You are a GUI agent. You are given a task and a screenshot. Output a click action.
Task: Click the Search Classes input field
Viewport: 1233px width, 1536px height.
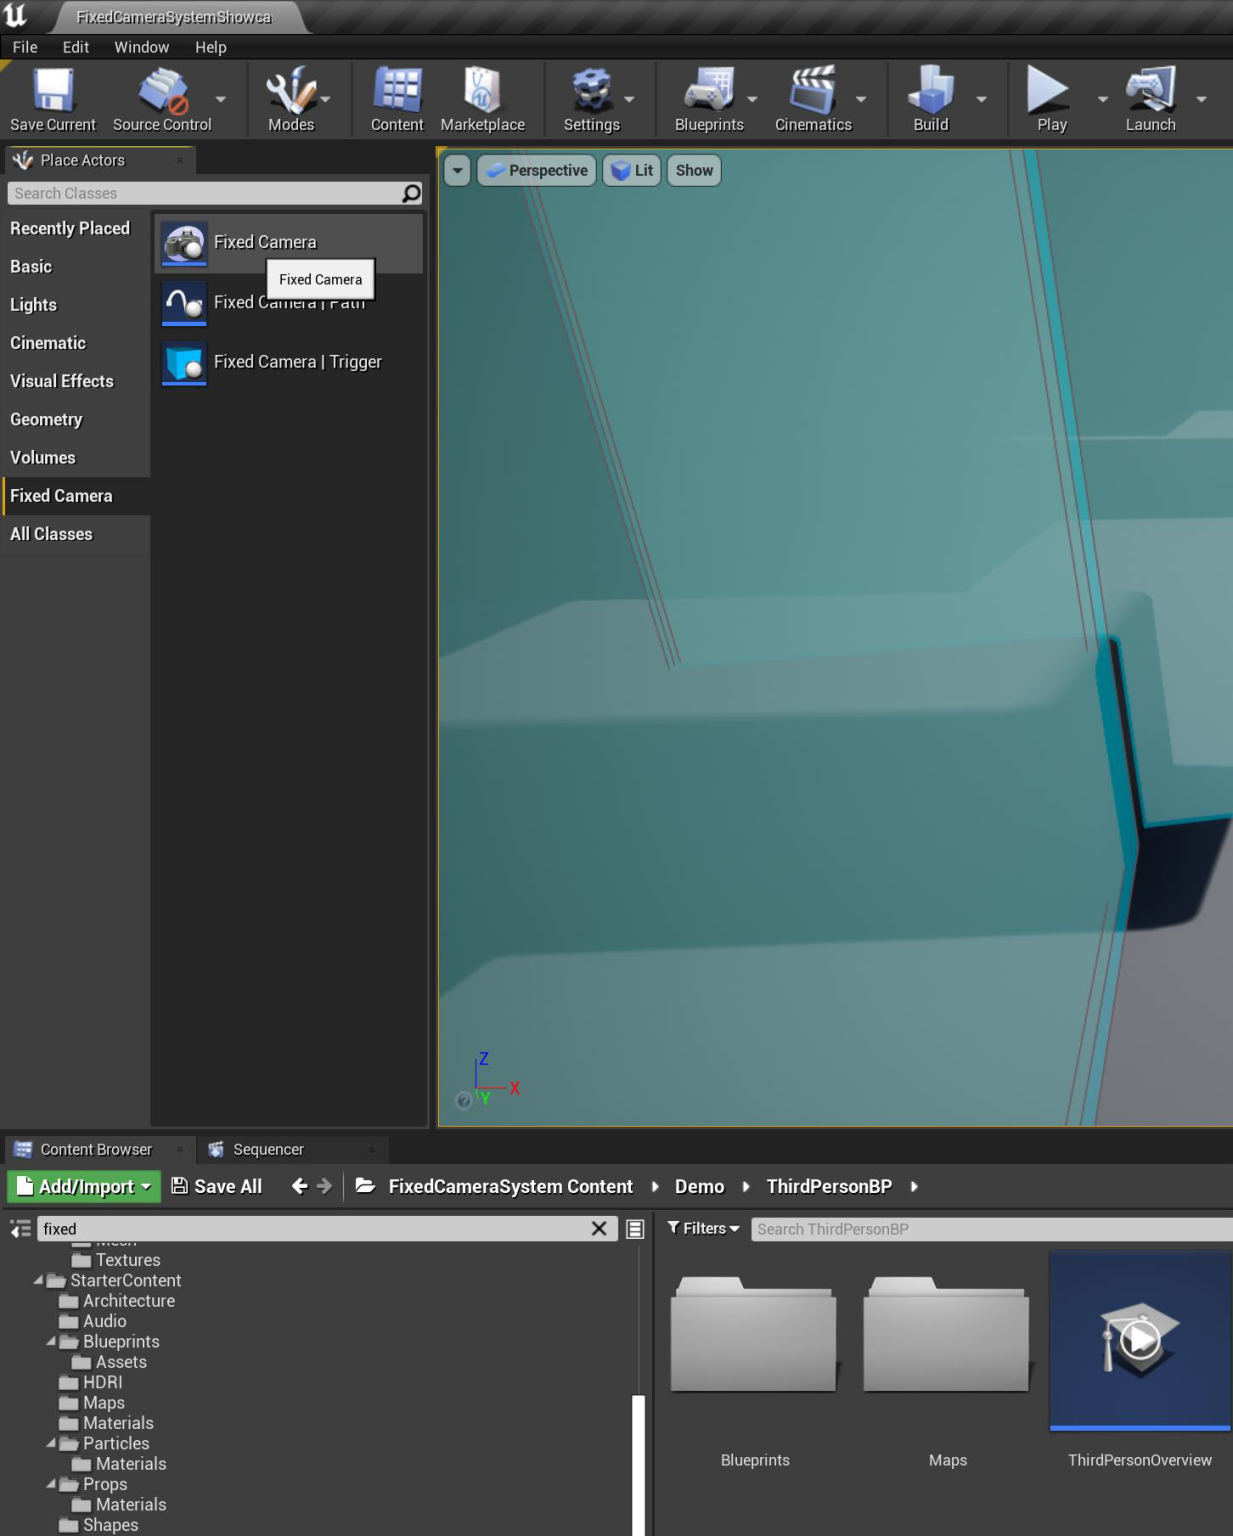tap(204, 193)
